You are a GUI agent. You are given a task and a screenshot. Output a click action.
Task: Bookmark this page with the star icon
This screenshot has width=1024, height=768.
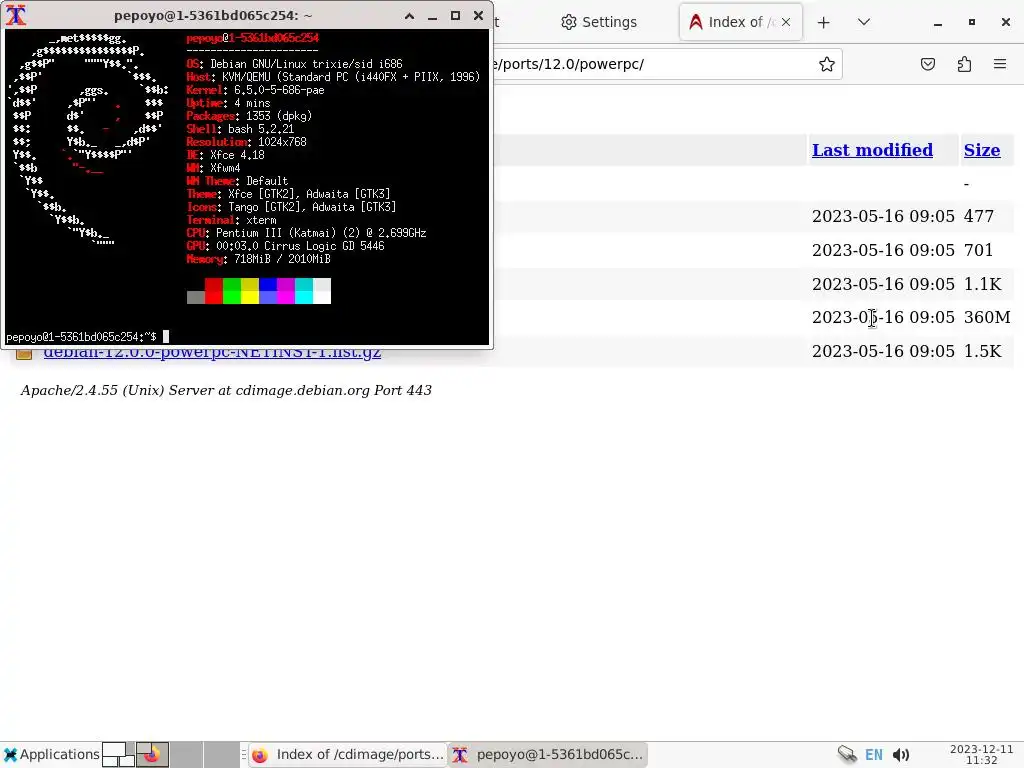point(827,64)
